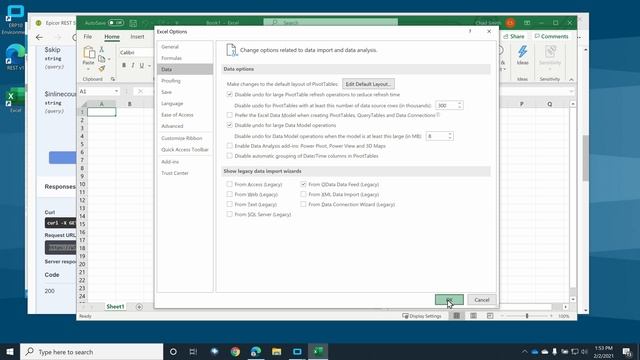Click the Share button in Excel
Viewport: 640px width, 360px height.
[514, 36]
